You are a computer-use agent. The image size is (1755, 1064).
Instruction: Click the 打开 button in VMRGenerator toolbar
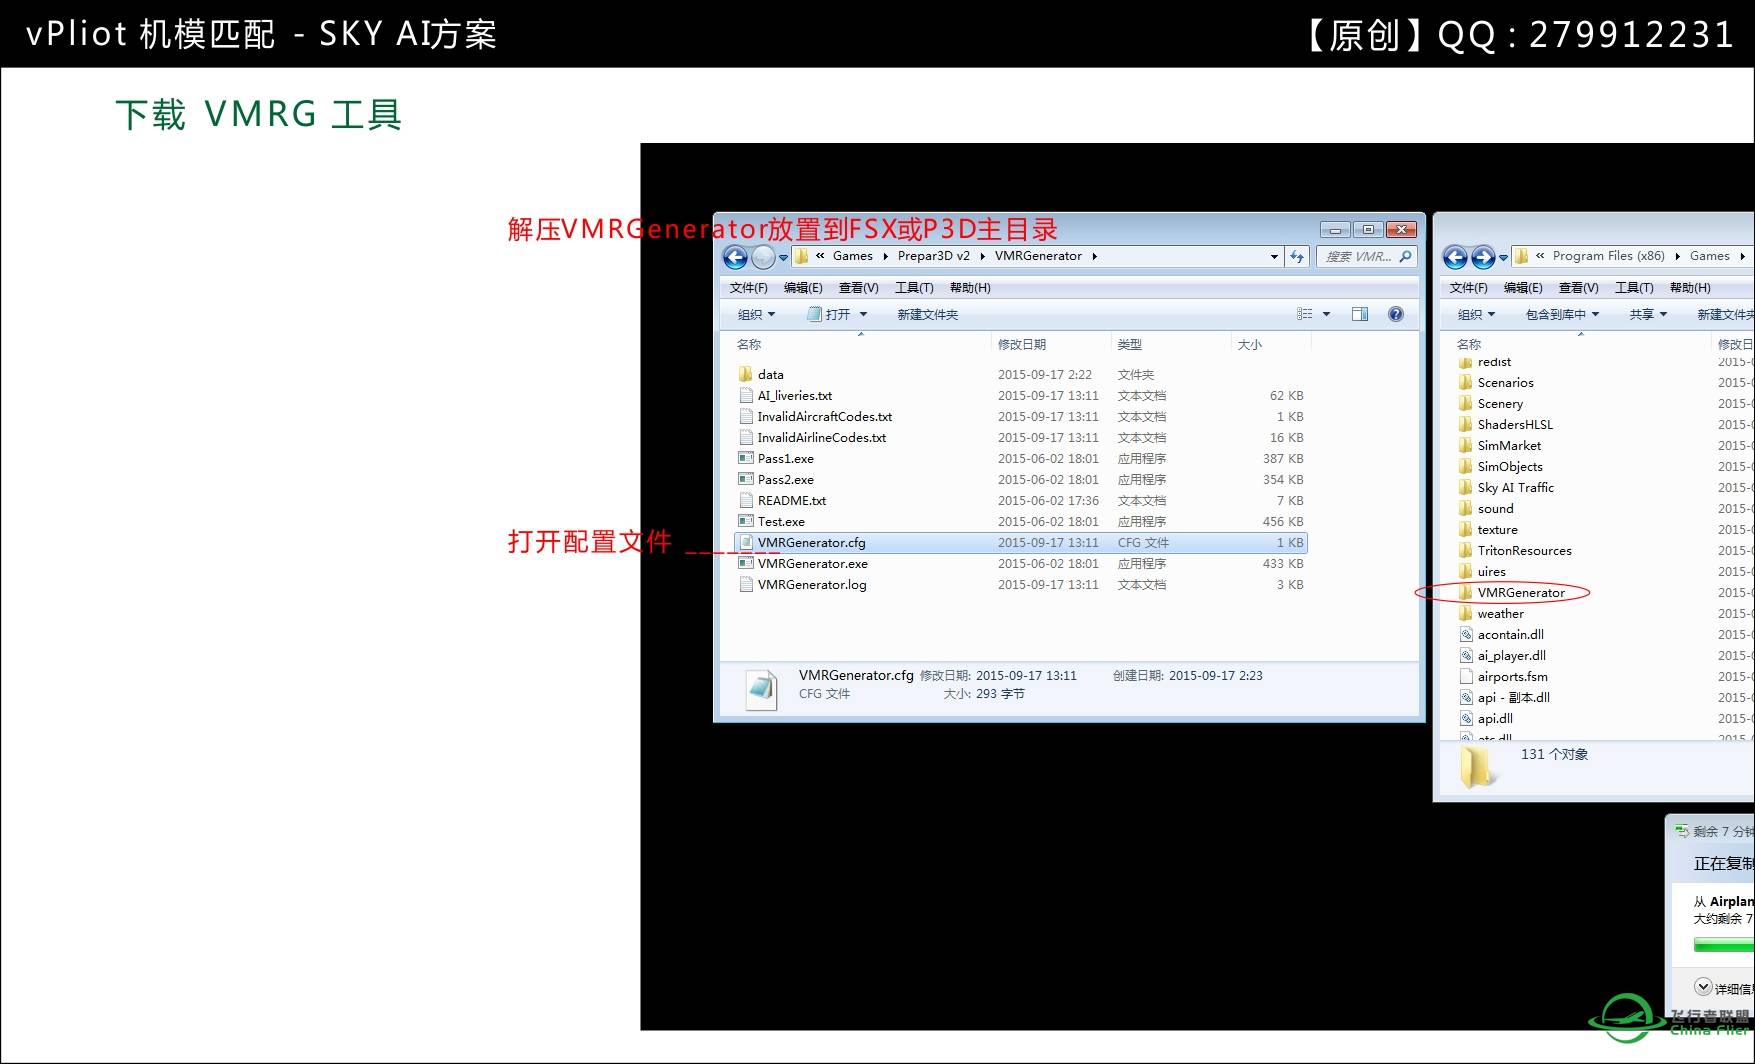coord(829,314)
